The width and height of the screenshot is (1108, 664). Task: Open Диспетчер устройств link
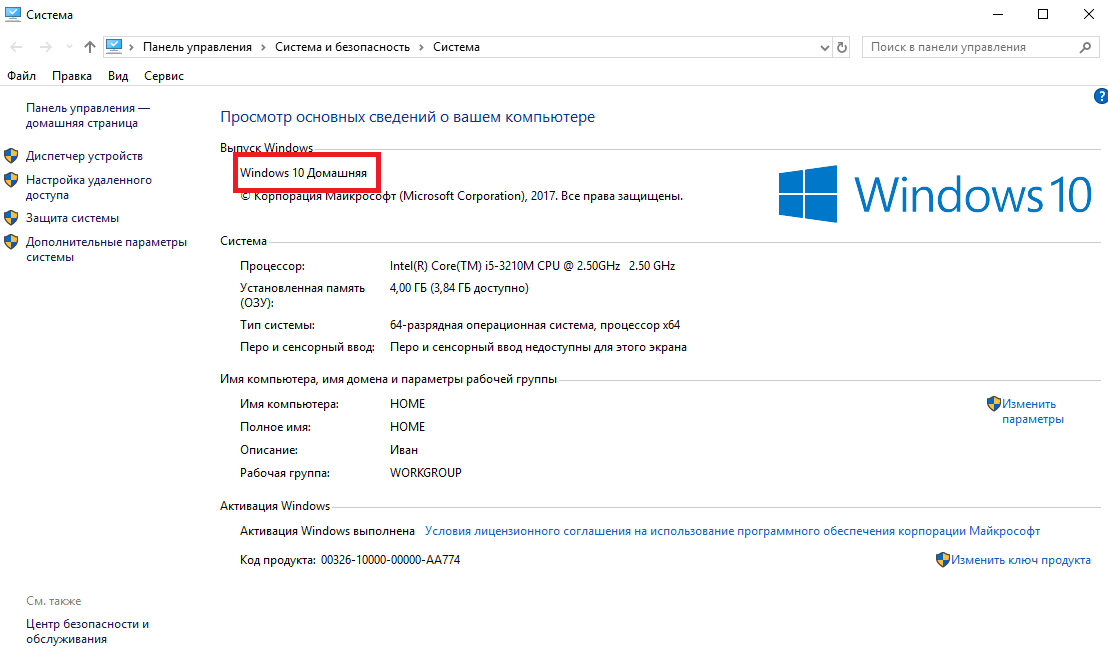[84, 156]
